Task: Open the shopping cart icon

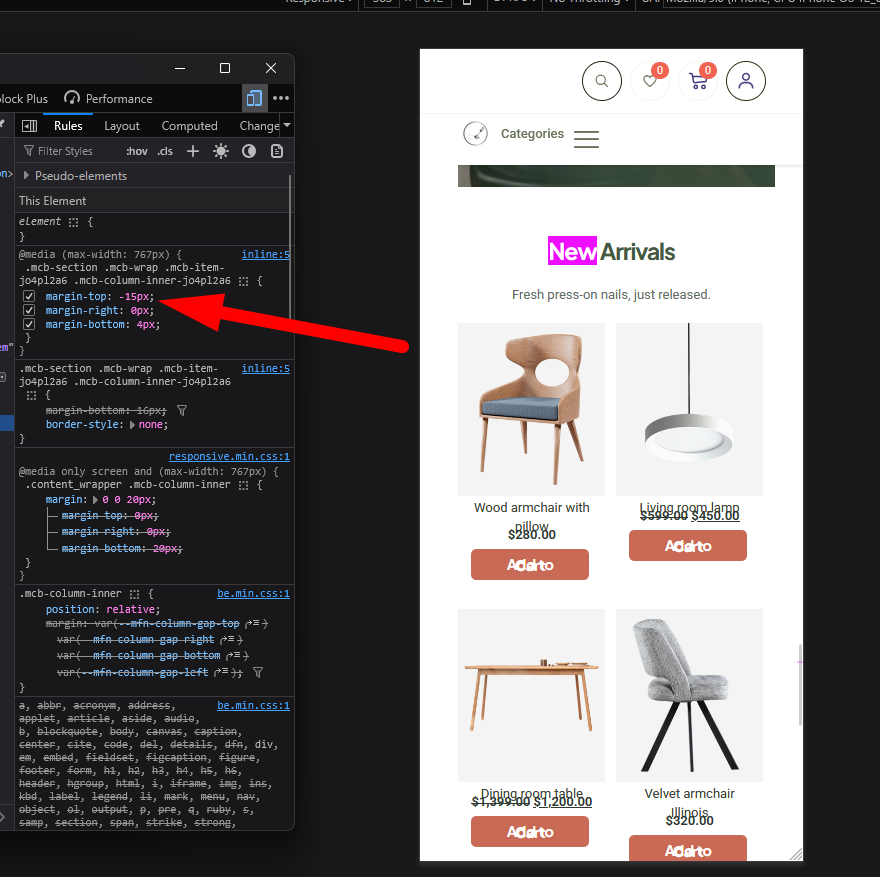Action: 698,82
